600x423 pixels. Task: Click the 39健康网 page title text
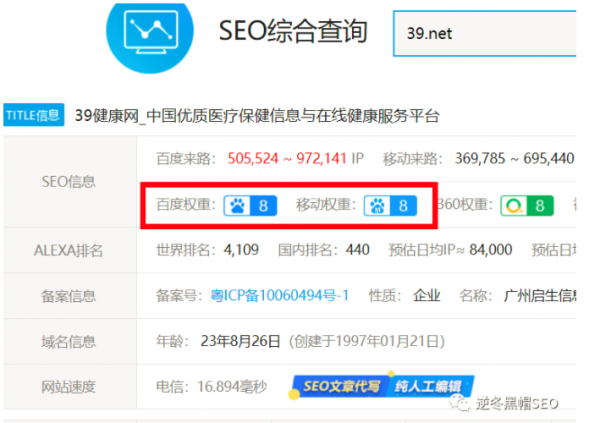257,115
